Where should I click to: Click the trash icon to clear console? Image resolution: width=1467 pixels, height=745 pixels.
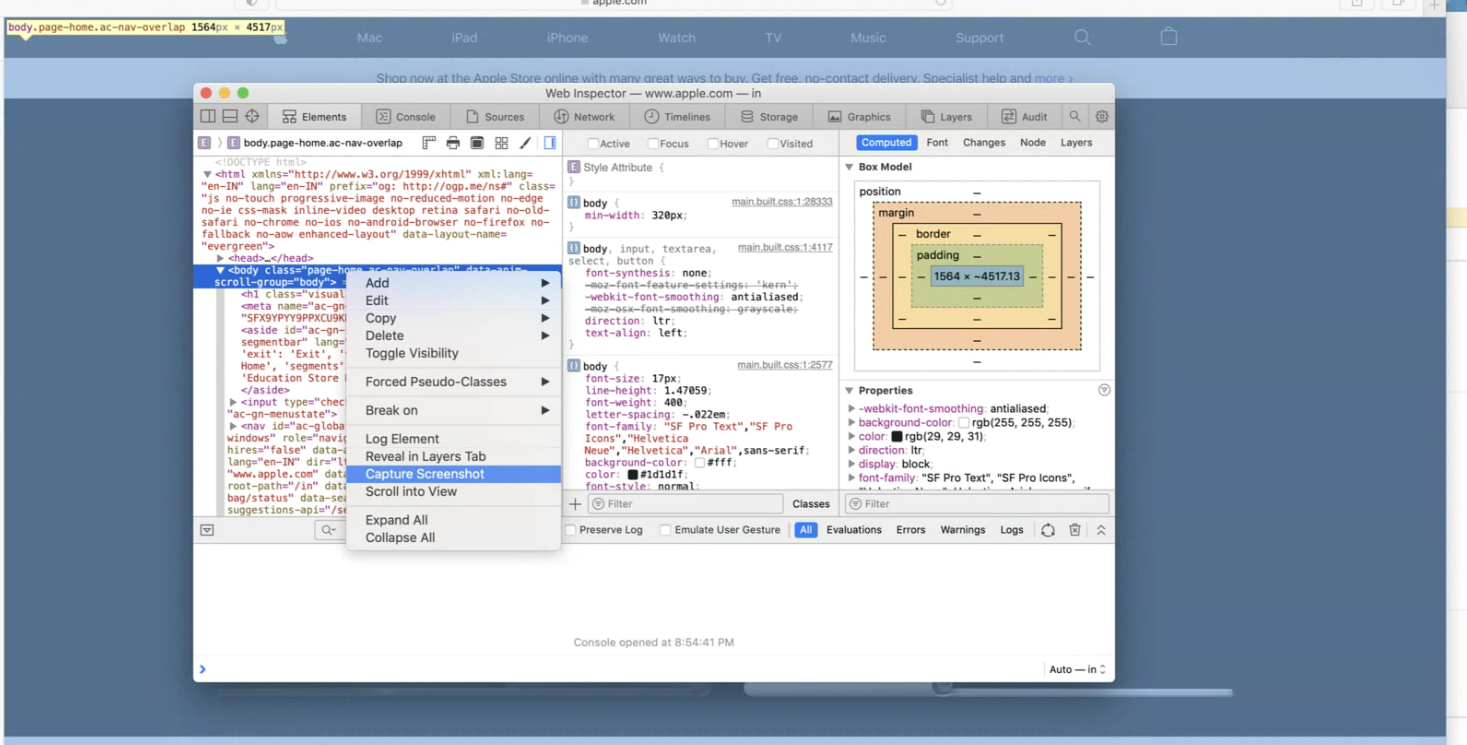coord(1075,530)
